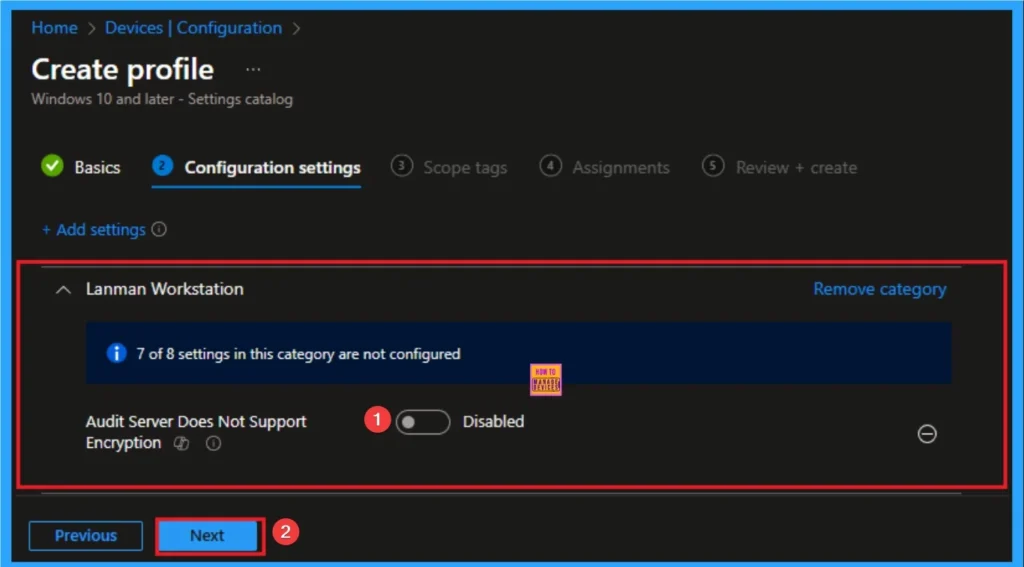Click the HTMD logo watermark

(546, 379)
